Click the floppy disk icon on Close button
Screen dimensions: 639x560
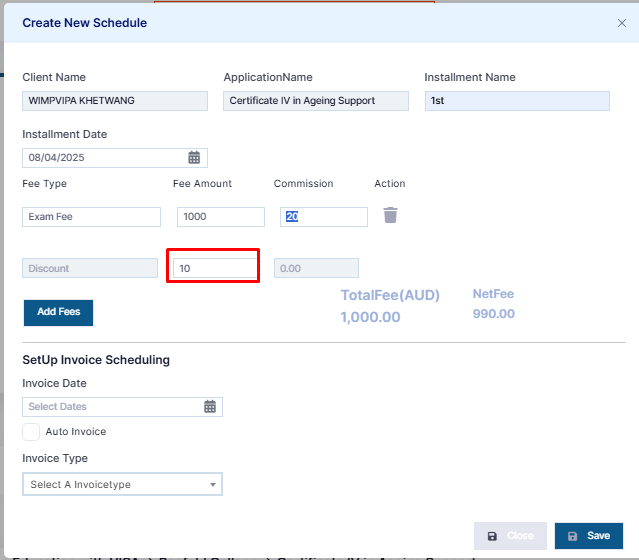tap(492, 536)
